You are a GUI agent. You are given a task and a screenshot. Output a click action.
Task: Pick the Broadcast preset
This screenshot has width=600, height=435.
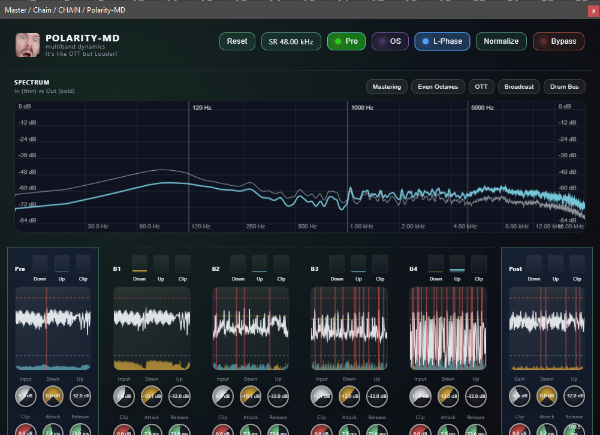click(519, 86)
